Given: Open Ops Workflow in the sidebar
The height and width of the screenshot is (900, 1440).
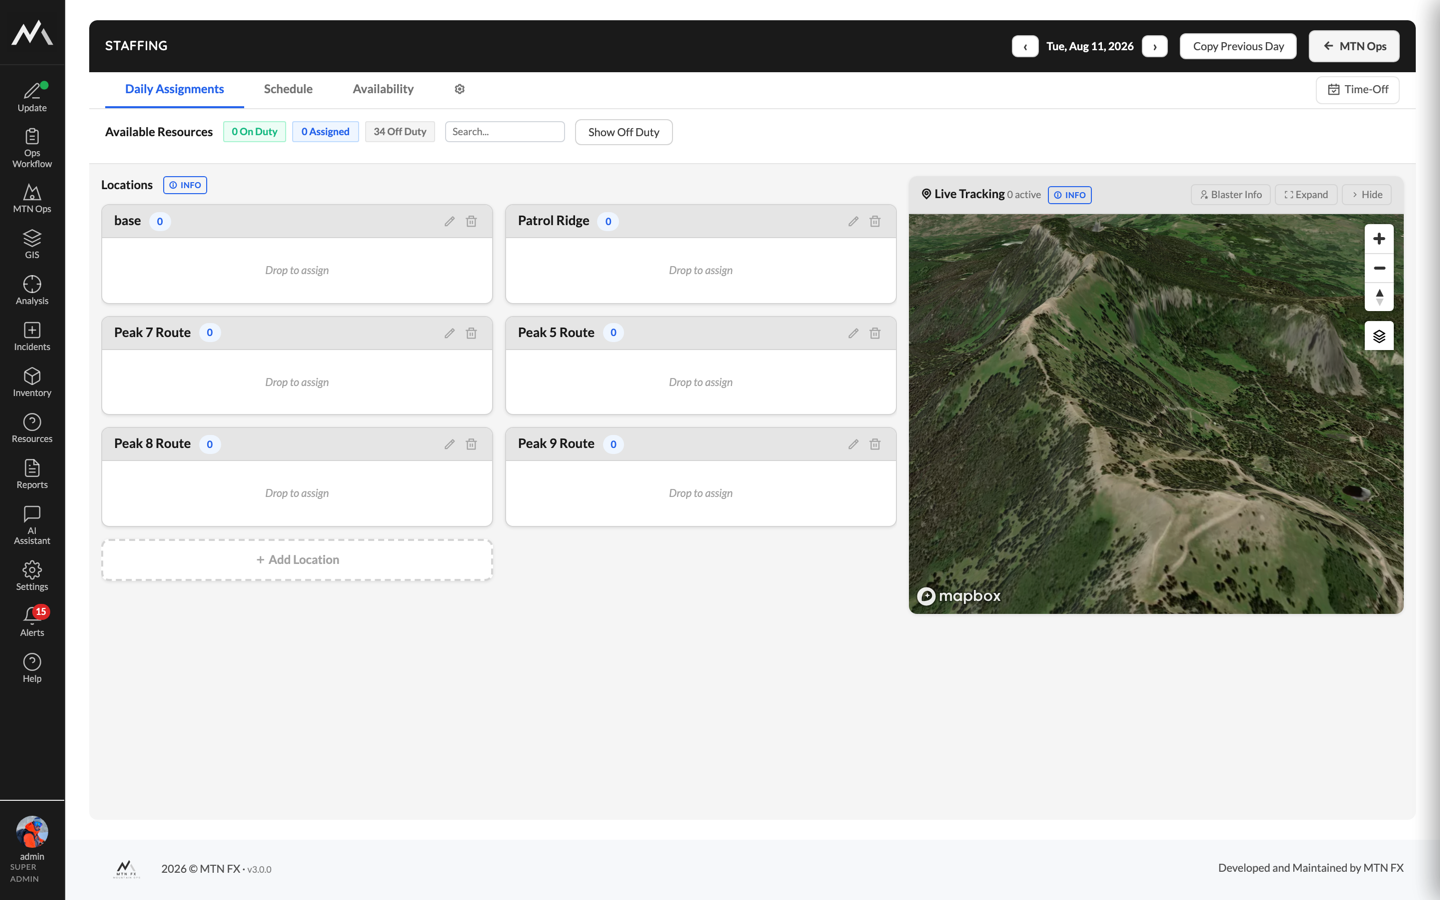Looking at the screenshot, I should (32, 148).
